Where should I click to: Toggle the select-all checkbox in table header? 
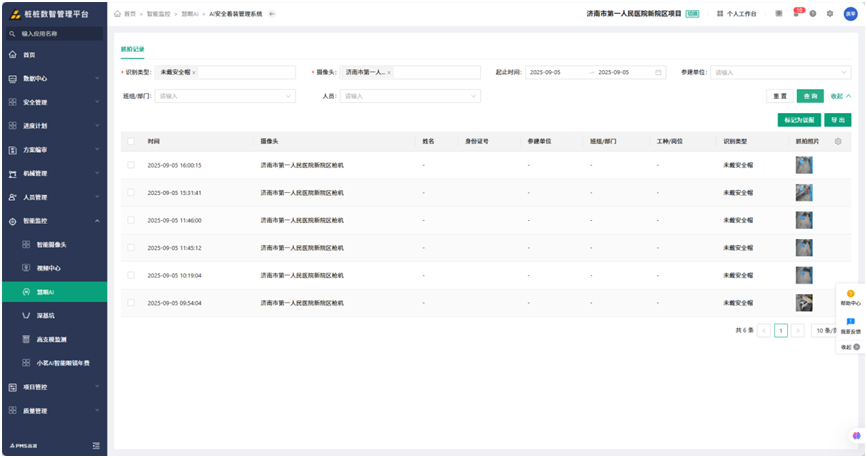coord(130,141)
